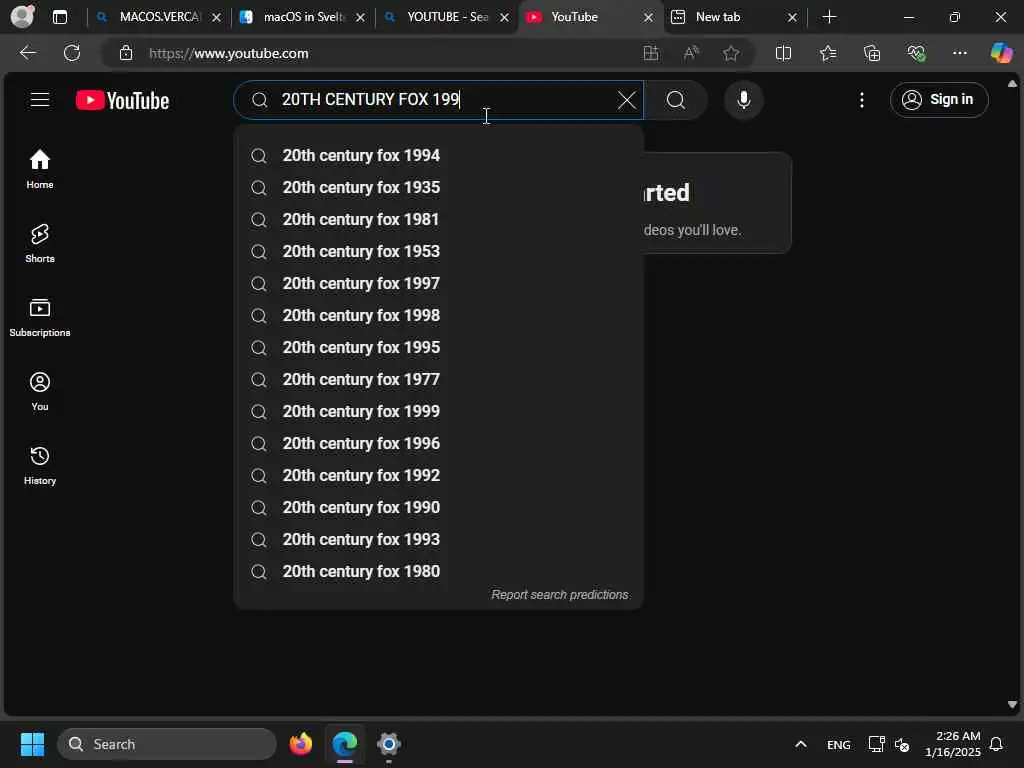Open Edge split screen
This screenshot has height=768, width=1024.
(x=783, y=53)
